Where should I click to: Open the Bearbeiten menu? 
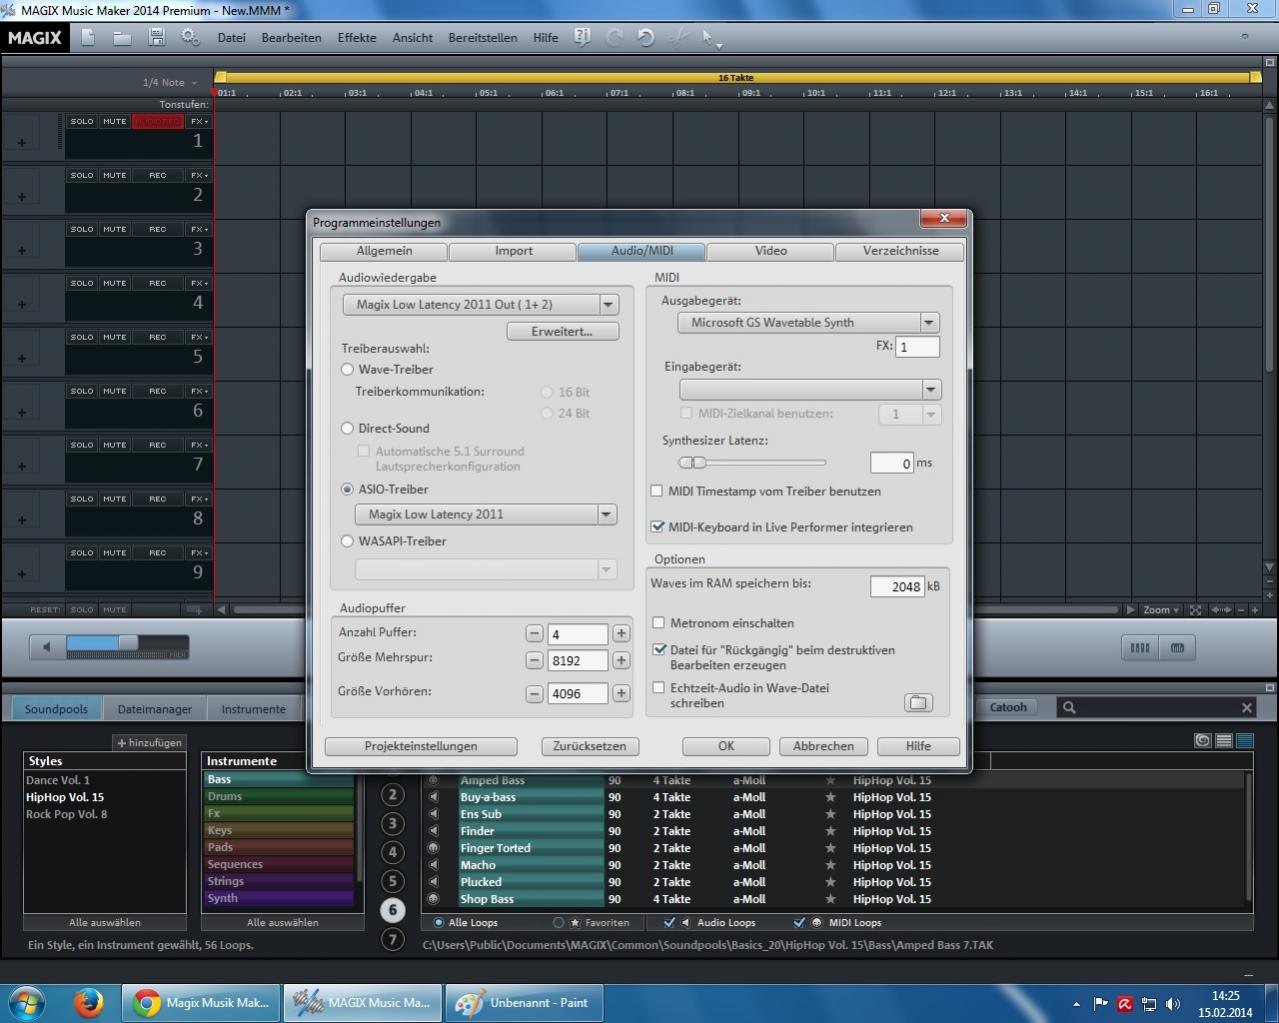point(291,38)
